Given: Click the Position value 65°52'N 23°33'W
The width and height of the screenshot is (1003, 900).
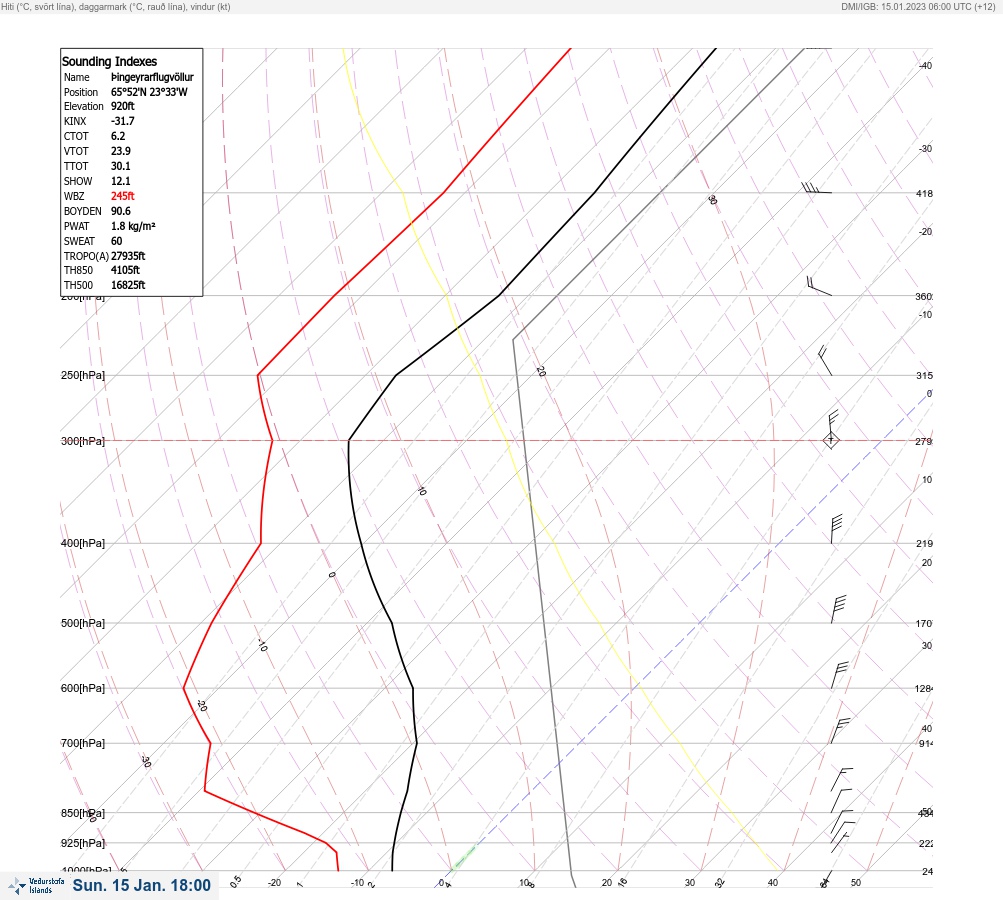Looking at the screenshot, I should coord(149,92).
